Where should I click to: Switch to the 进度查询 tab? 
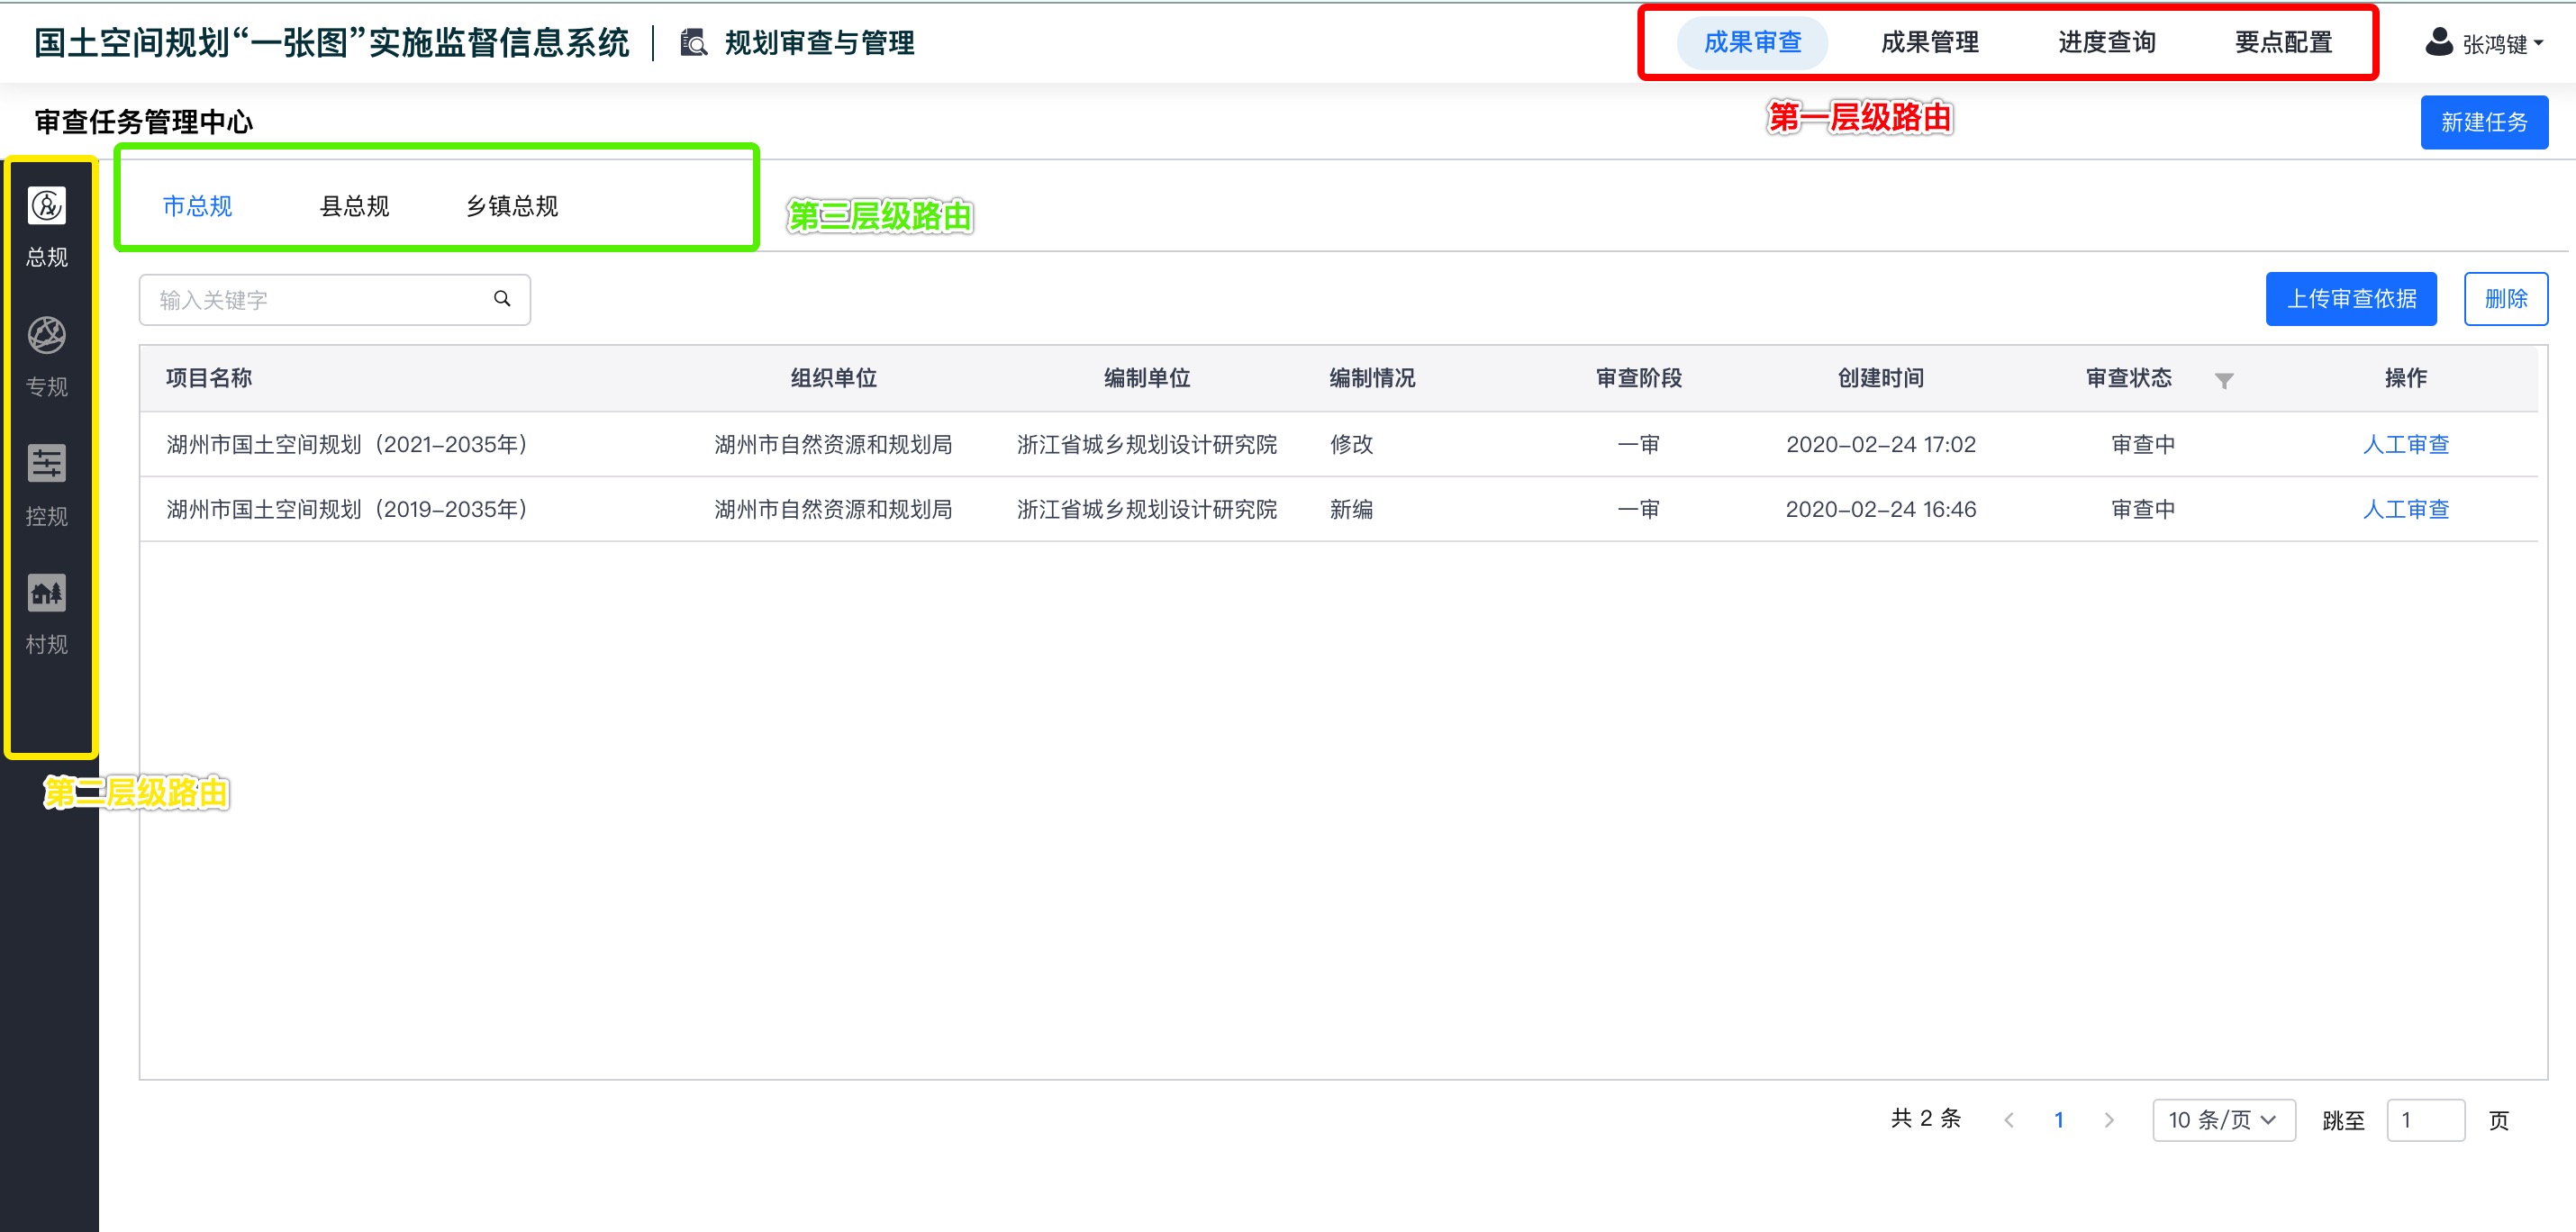(x=2107, y=42)
